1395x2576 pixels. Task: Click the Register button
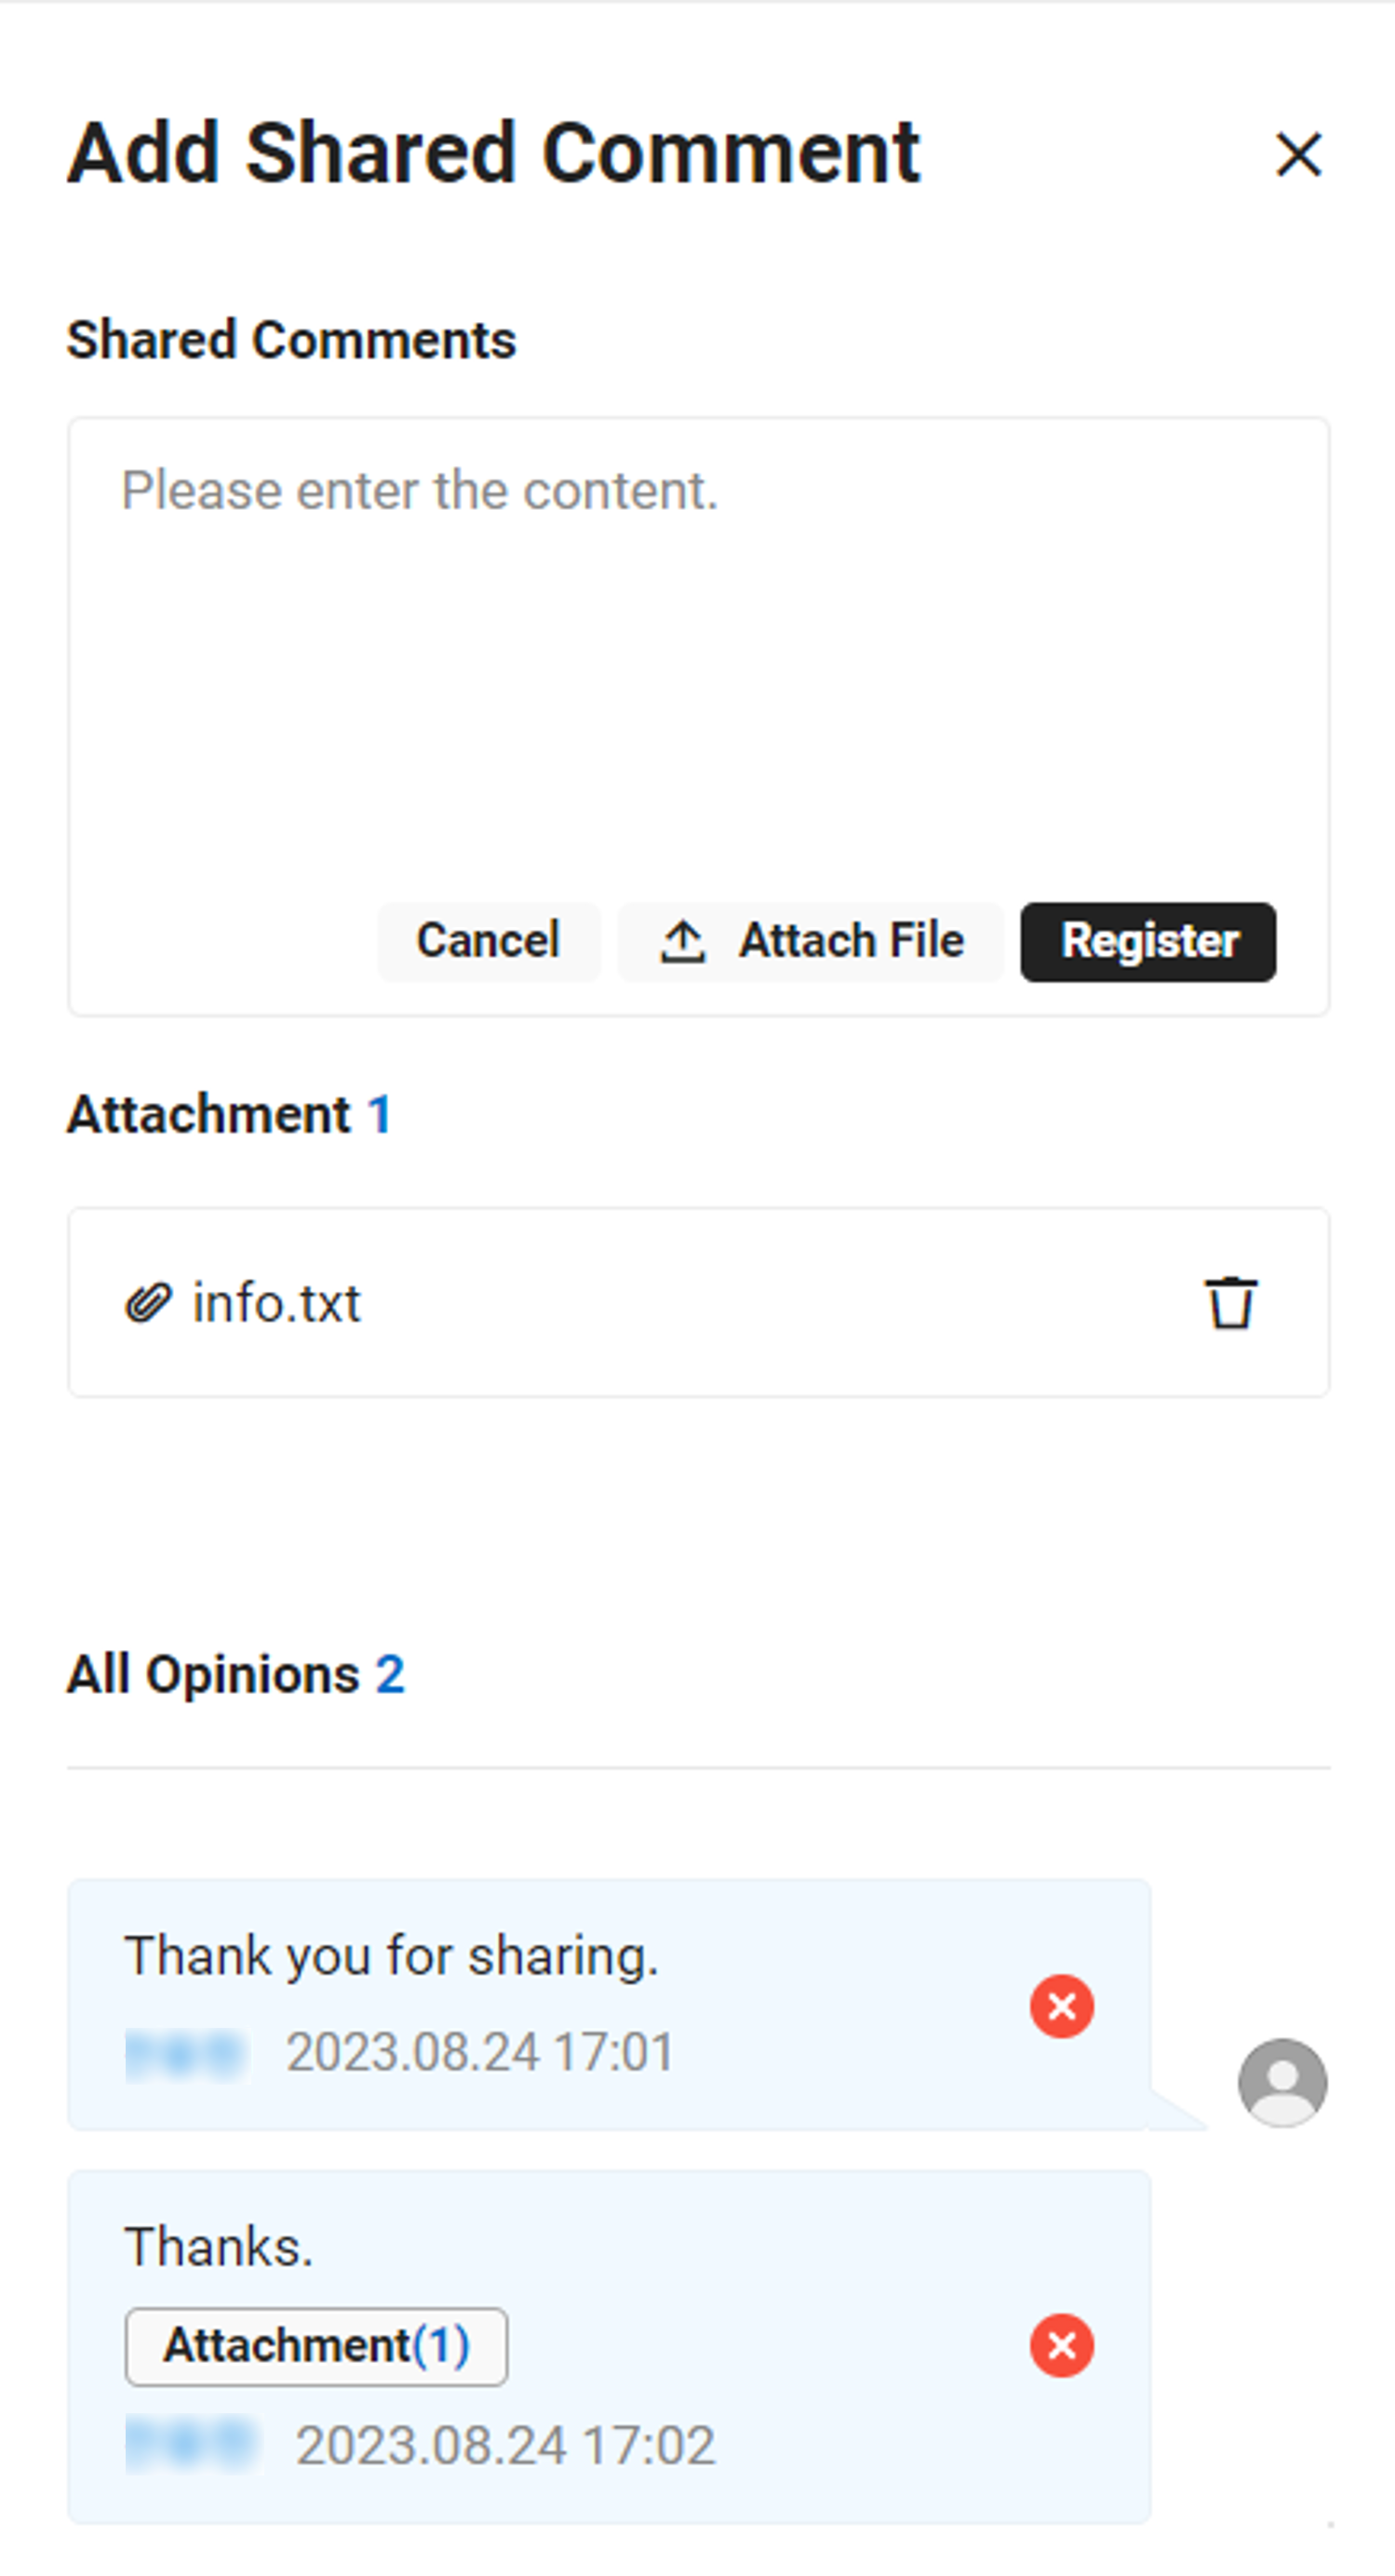coord(1147,942)
